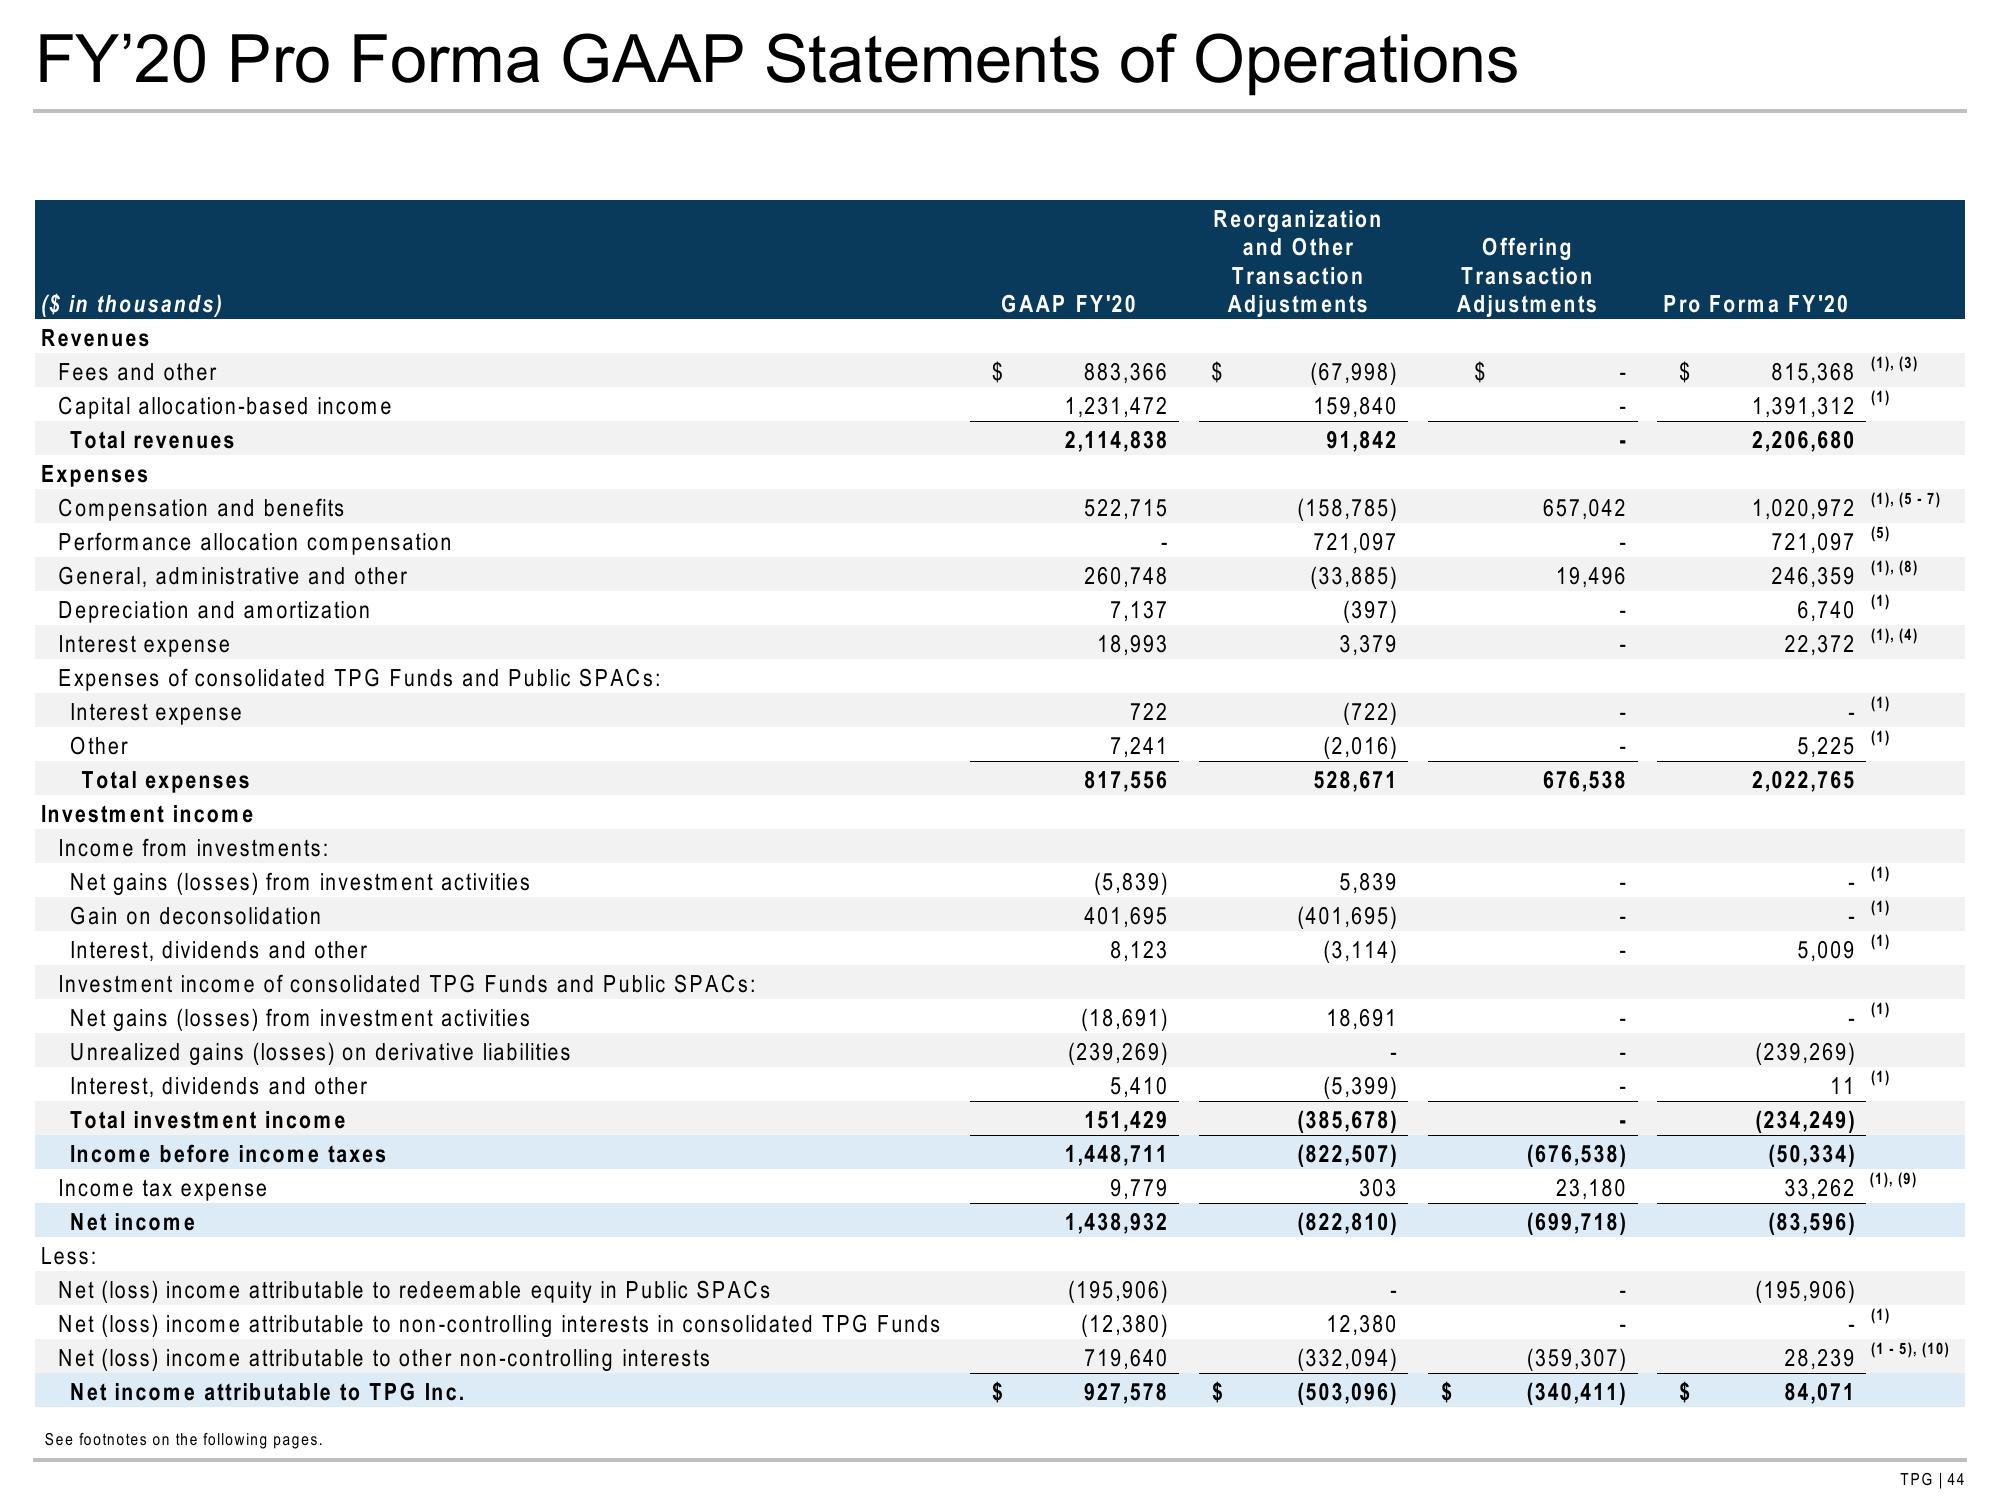2000x1500 pixels.
Task: Select the value 1,231,472
Action: [1116, 406]
